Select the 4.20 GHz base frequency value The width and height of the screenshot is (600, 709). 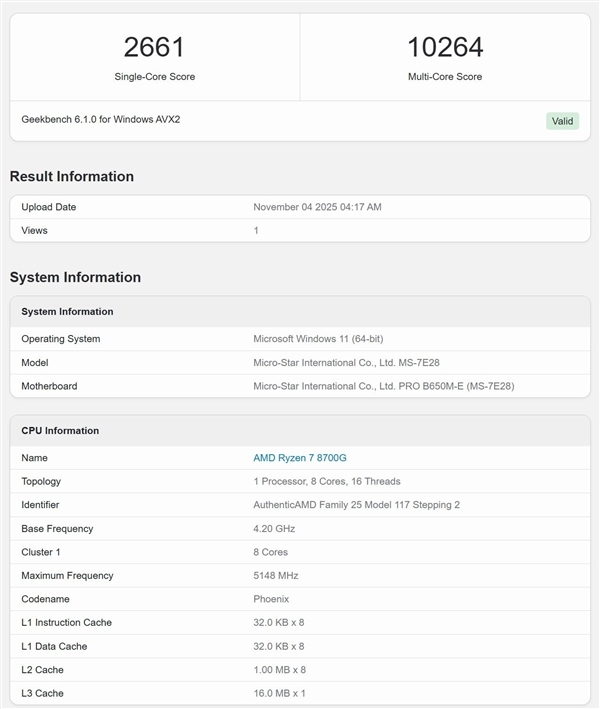274,528
